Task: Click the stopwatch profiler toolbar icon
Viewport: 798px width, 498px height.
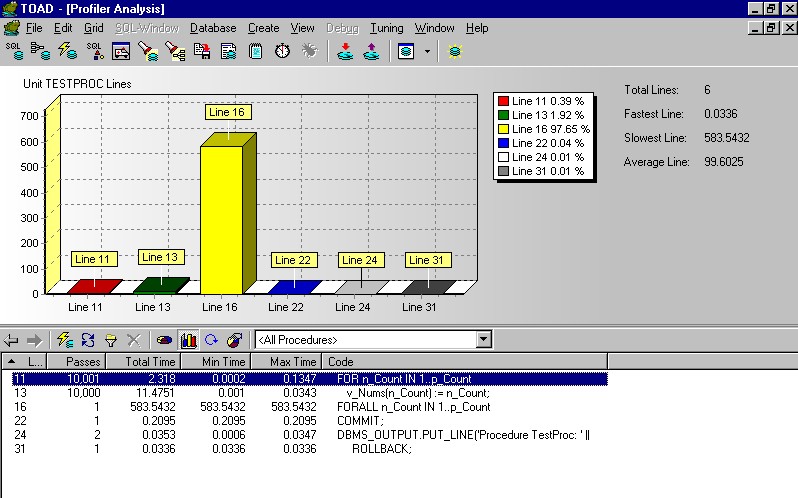Action: tap(282, 50)
